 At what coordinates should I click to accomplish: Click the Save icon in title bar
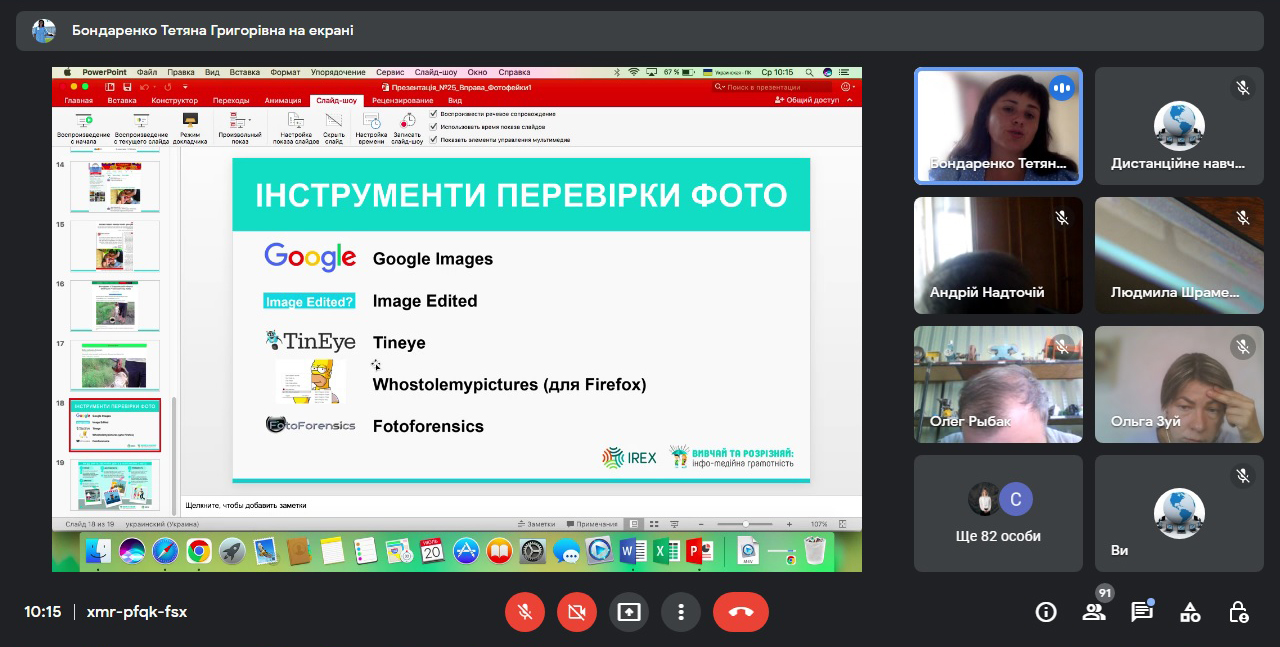[x=127, y=87]
